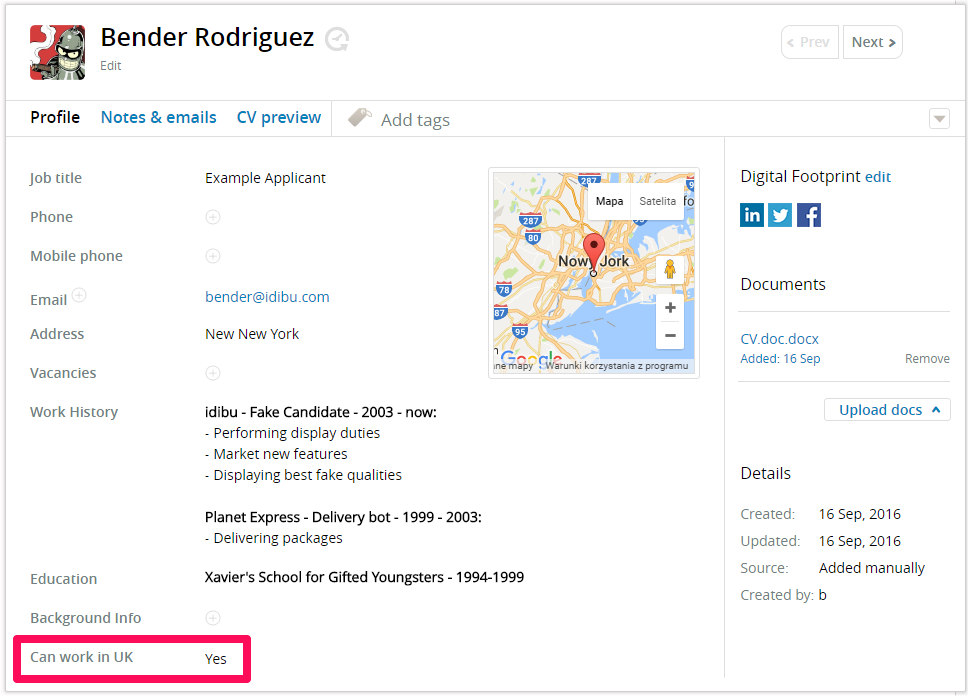Screen dimensions: 968x696
Task: Add another email via plus icon
Action: [79, 295]
